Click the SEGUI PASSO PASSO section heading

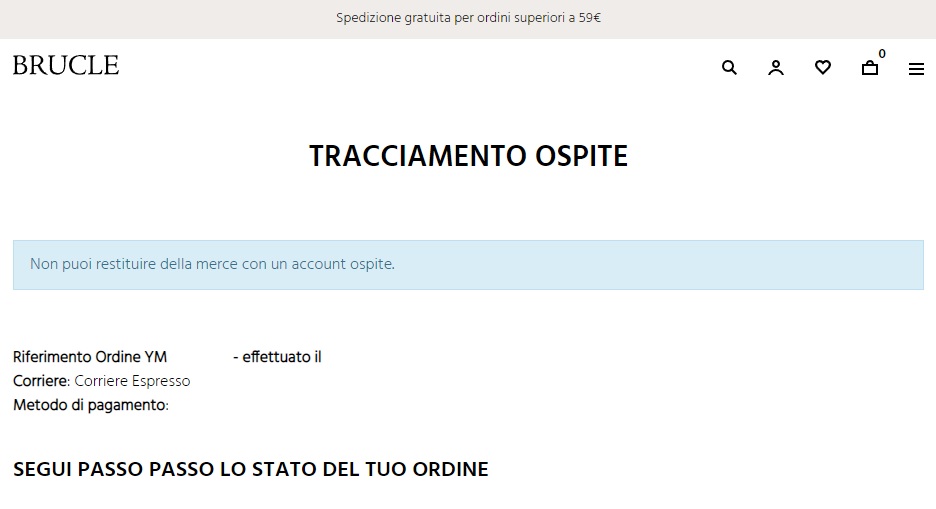(x=250, y=469)
